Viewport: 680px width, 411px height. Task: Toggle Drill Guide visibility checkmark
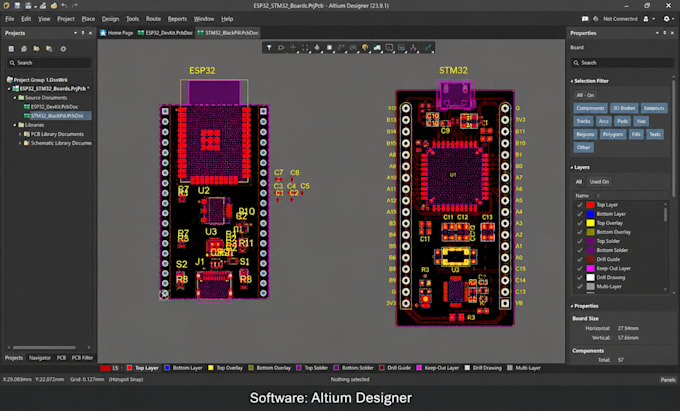580,259
